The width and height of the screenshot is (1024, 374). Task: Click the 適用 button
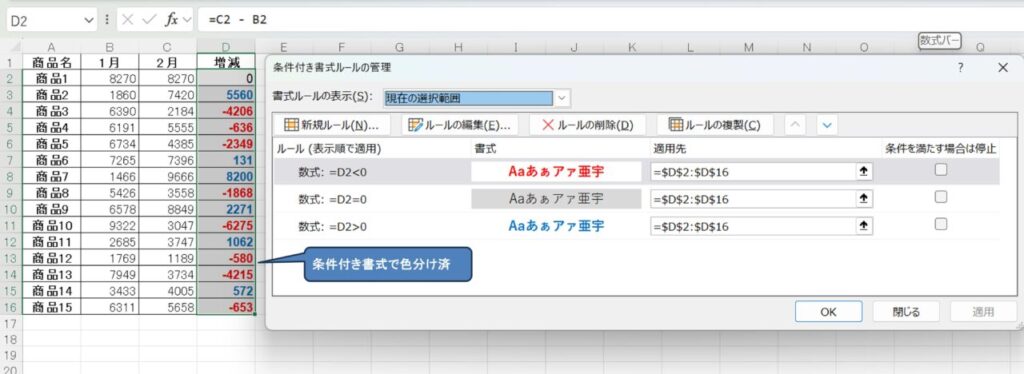(x=983, y=312)
